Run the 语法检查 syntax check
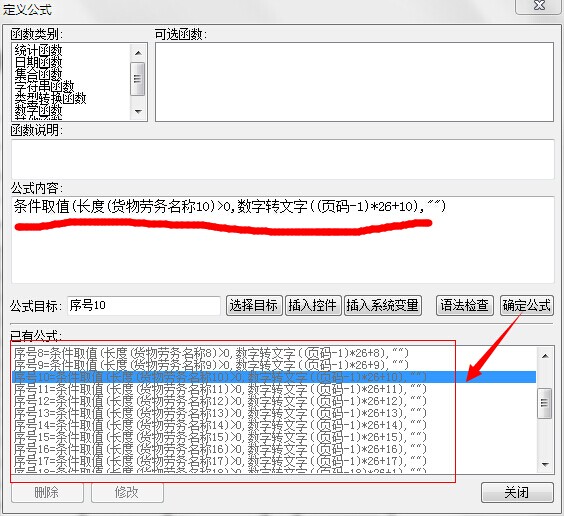 coord(464,306)
